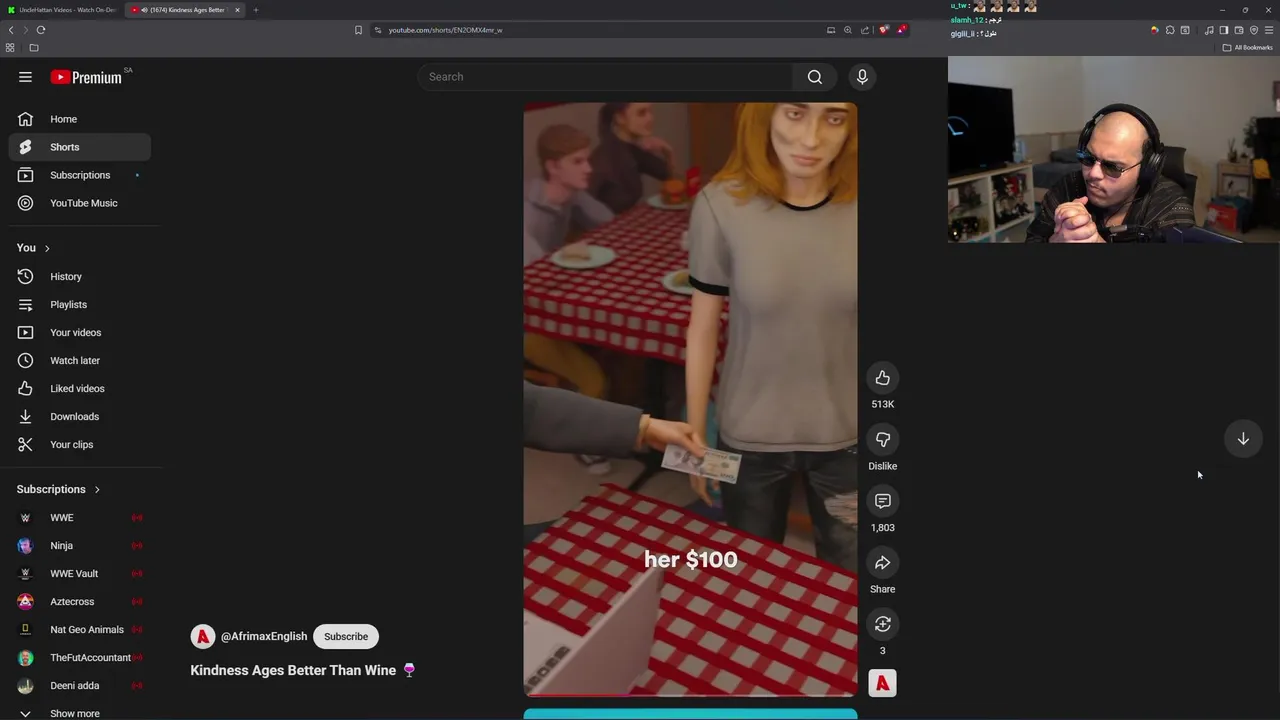Image resolution: width=1280 pixels, height=720 pixels.
Task: Start voice search with the microphone
Action: tap(862, 77)
